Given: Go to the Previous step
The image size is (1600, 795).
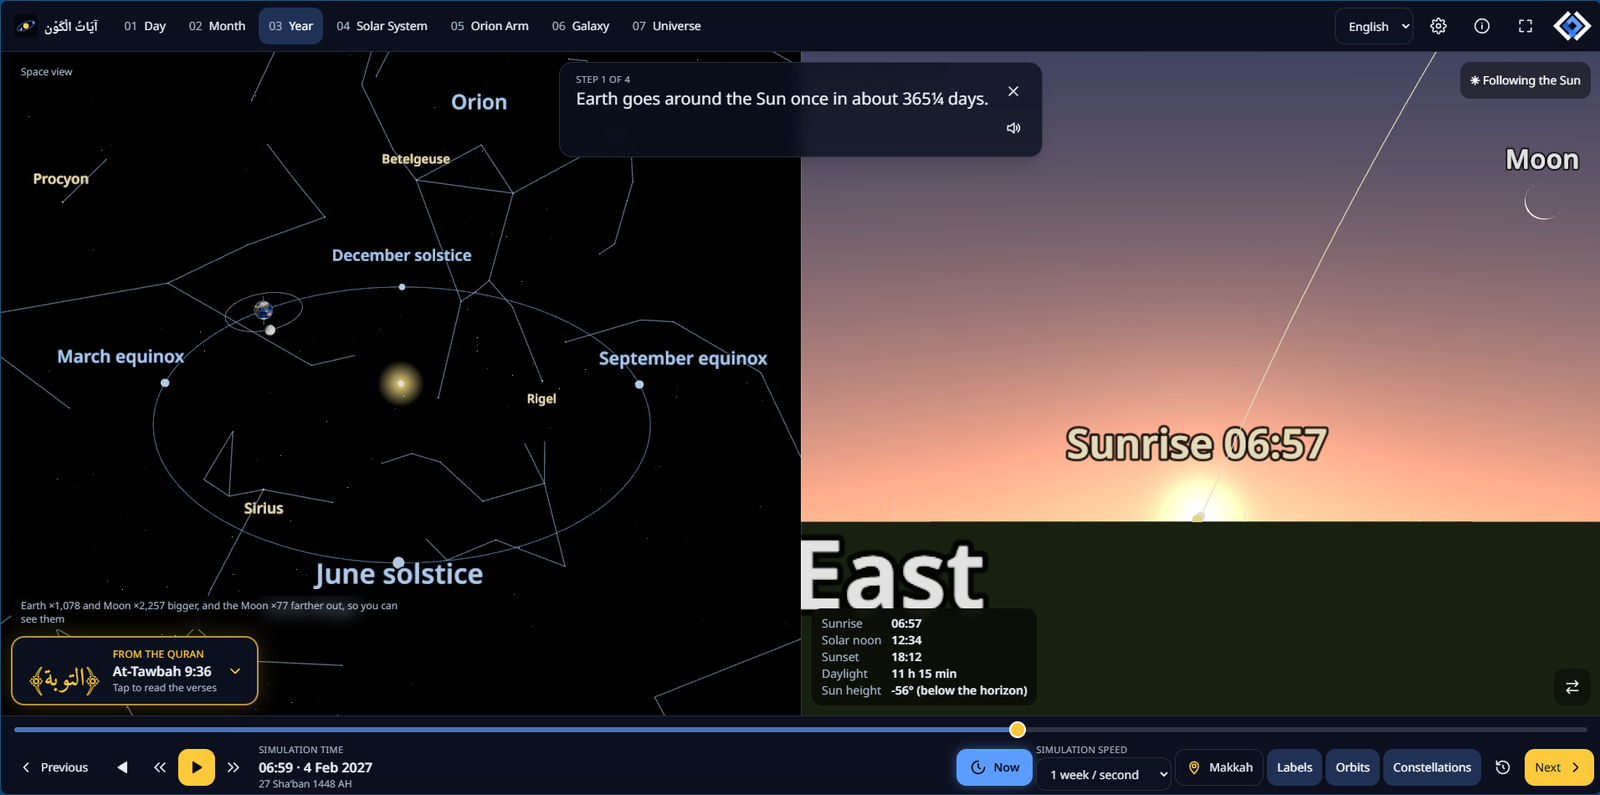Looking at the screenshot, I should (55, 767).
